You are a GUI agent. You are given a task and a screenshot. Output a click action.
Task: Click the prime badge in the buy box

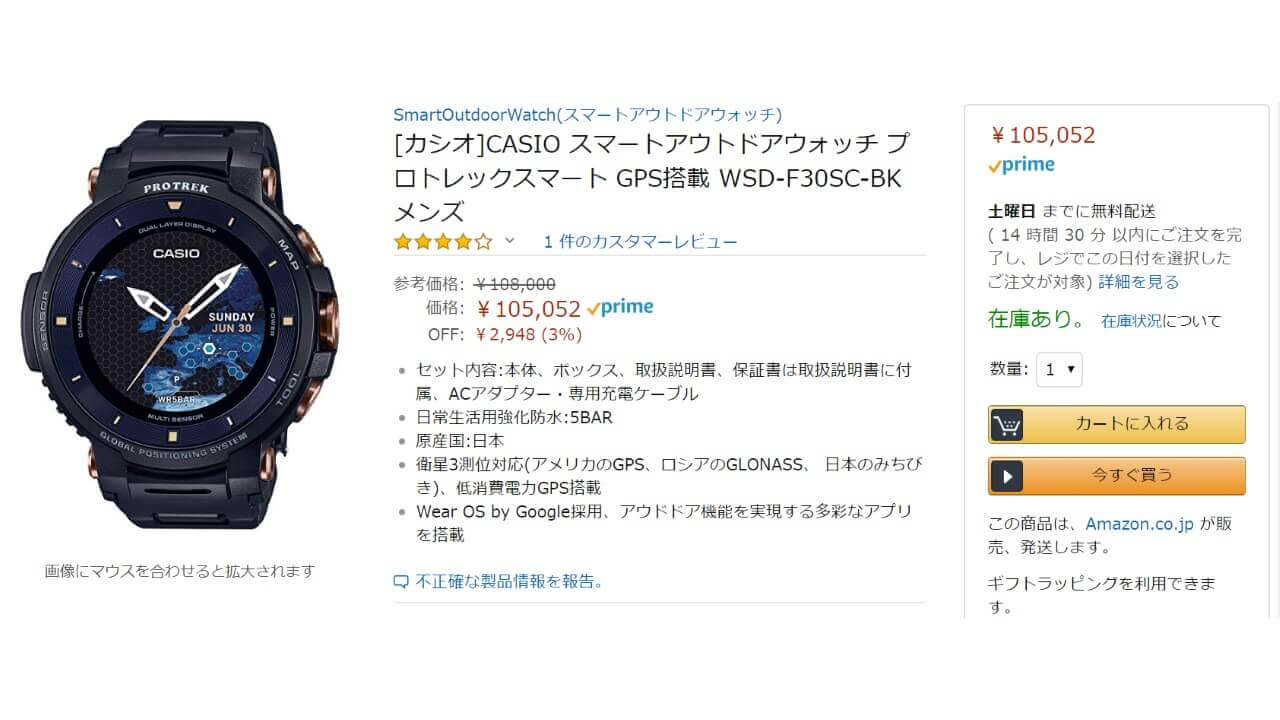tap(1021, 165)
